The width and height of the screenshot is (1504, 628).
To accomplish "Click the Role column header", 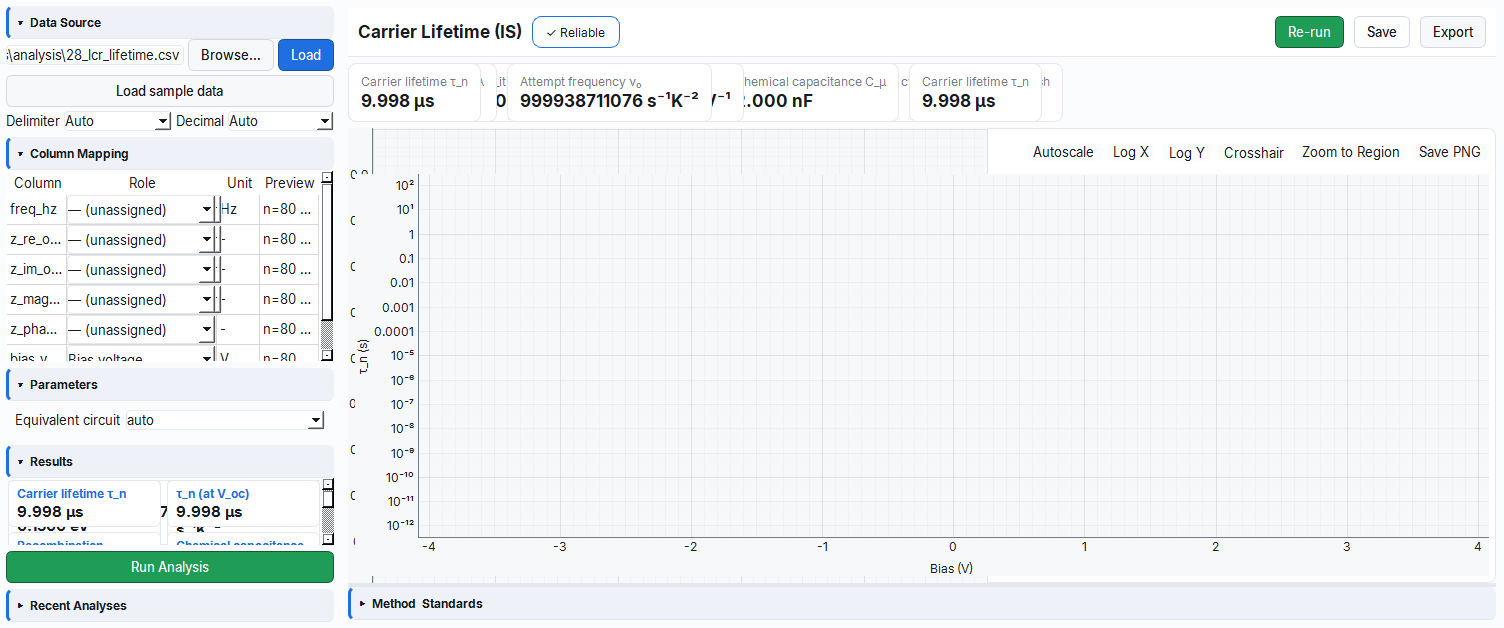I will (x=143, y=183).
